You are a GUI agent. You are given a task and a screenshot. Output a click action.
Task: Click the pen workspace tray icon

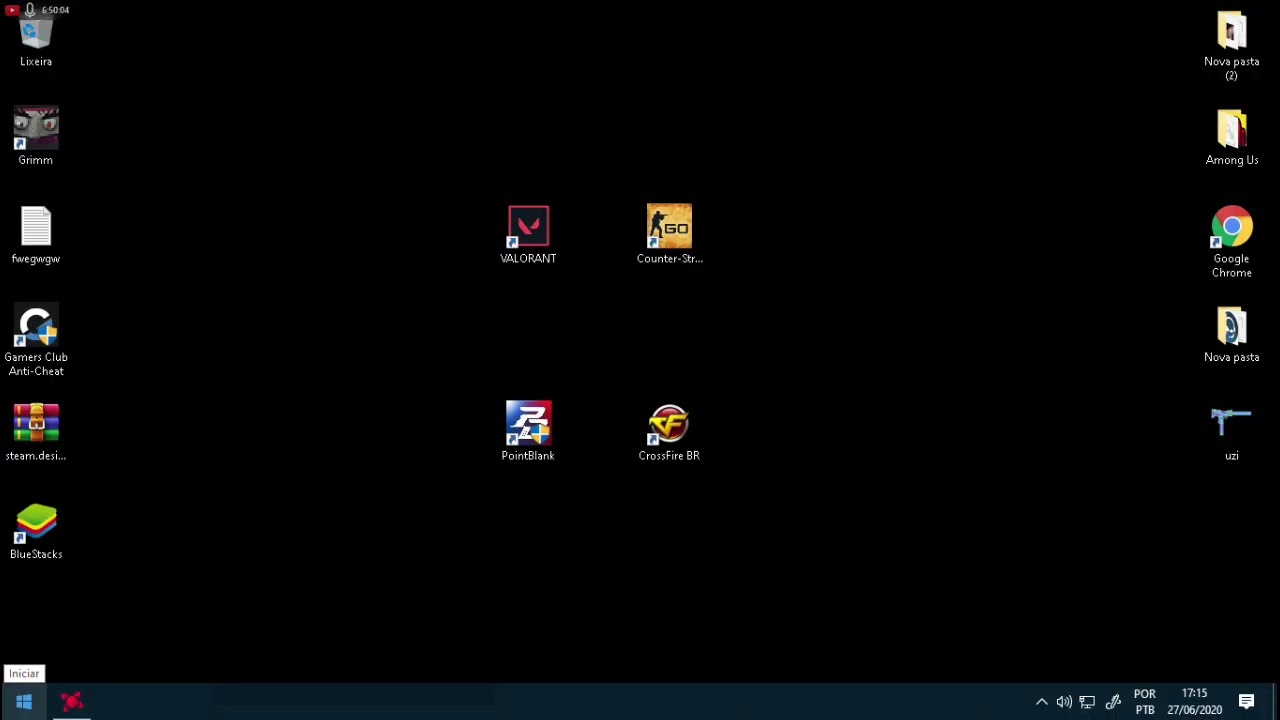click(x=1113, y=702)
